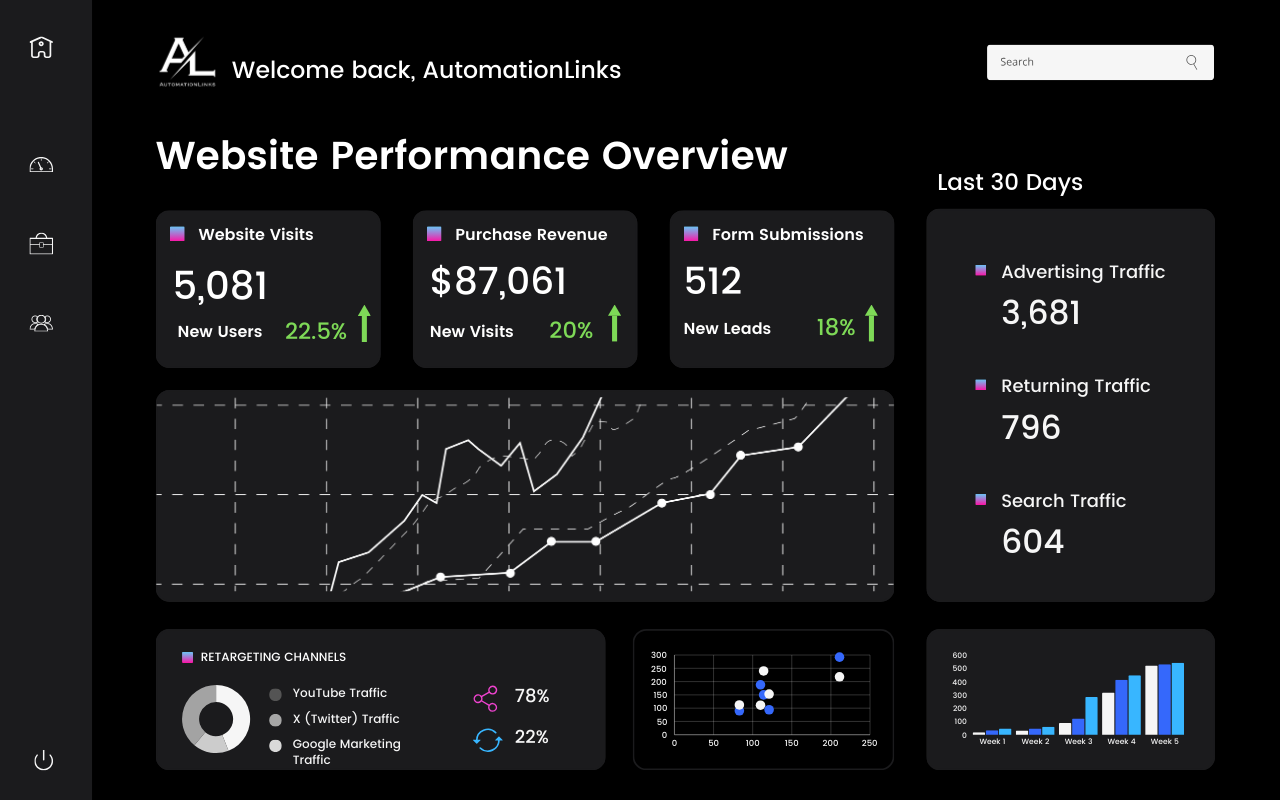This screenshot has height=800, width=1280.
Task: Click the Week 5 bar chart label
Action: (1164, 742)
